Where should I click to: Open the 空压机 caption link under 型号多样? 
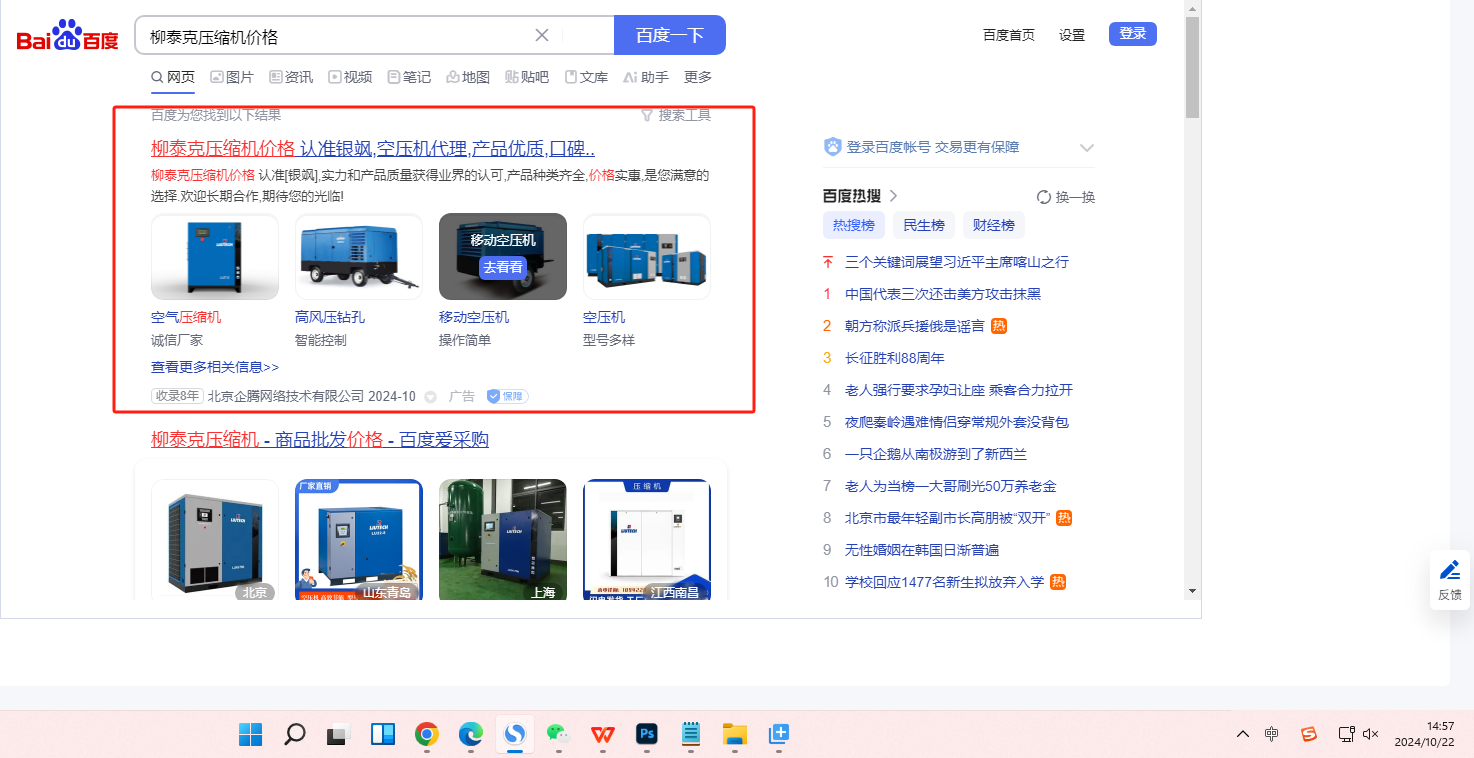click(x=604, y=317)
